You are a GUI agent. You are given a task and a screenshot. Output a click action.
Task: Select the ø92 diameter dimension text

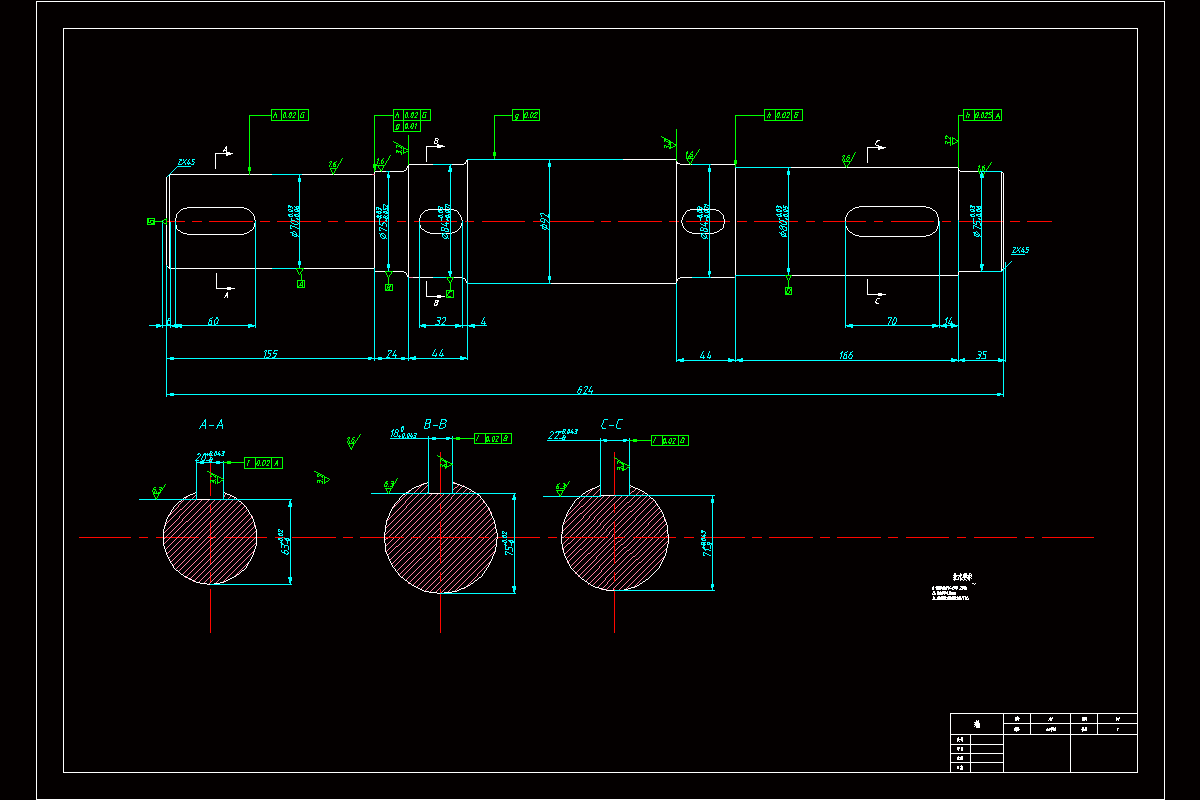pyautogui.click(x=544, y=221)
